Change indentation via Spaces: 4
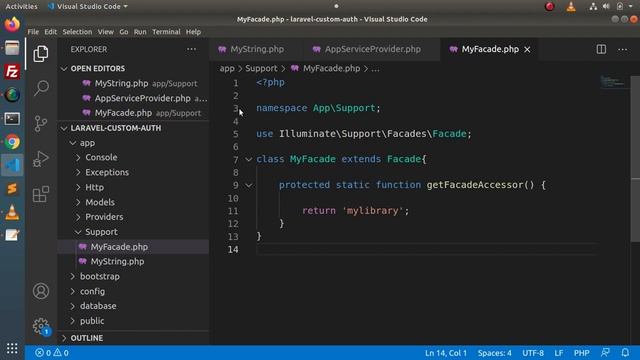The height and width of the screenshot is (360, 640). point(494,353)
